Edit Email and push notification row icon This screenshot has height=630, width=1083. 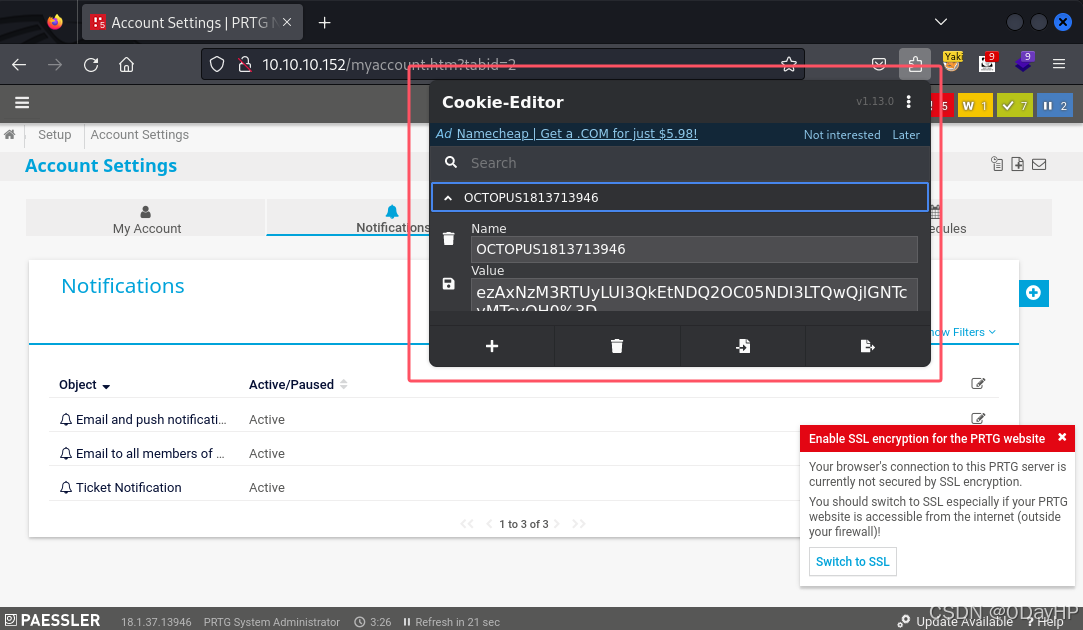pyautogui.click(x=977, y=418)
